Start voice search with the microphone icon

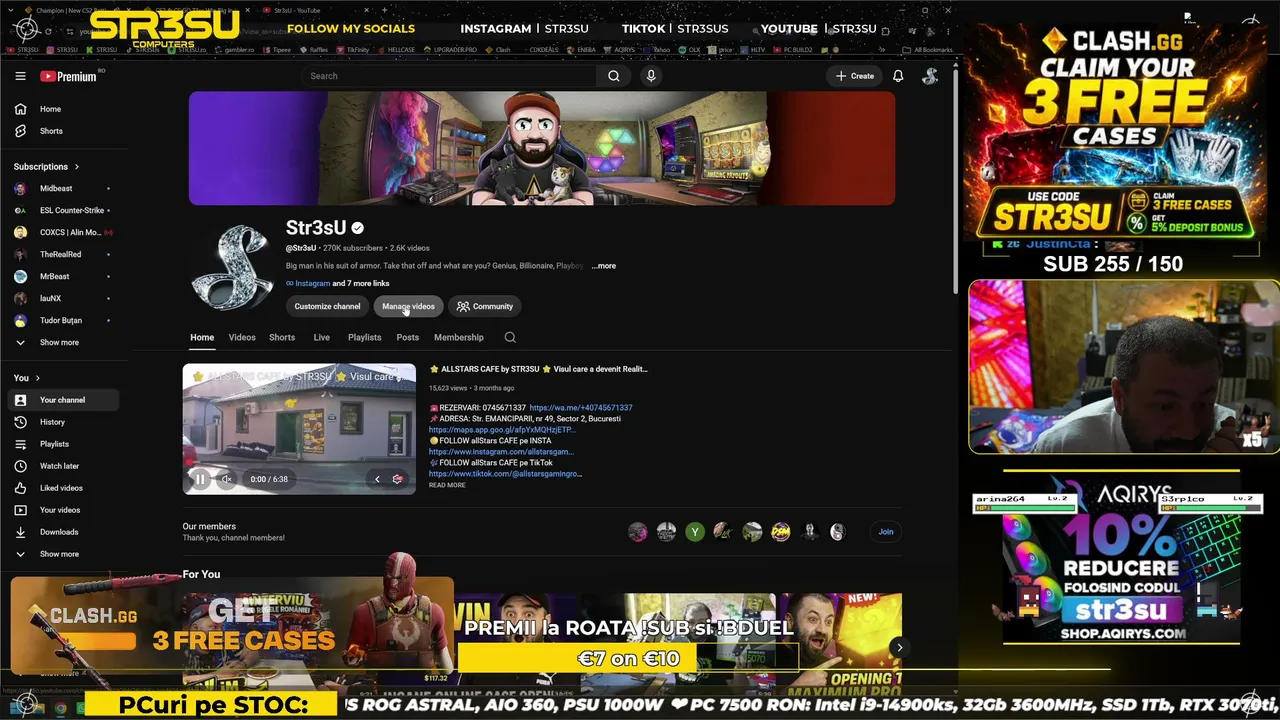pyautogui.click(x=651, y=76)
